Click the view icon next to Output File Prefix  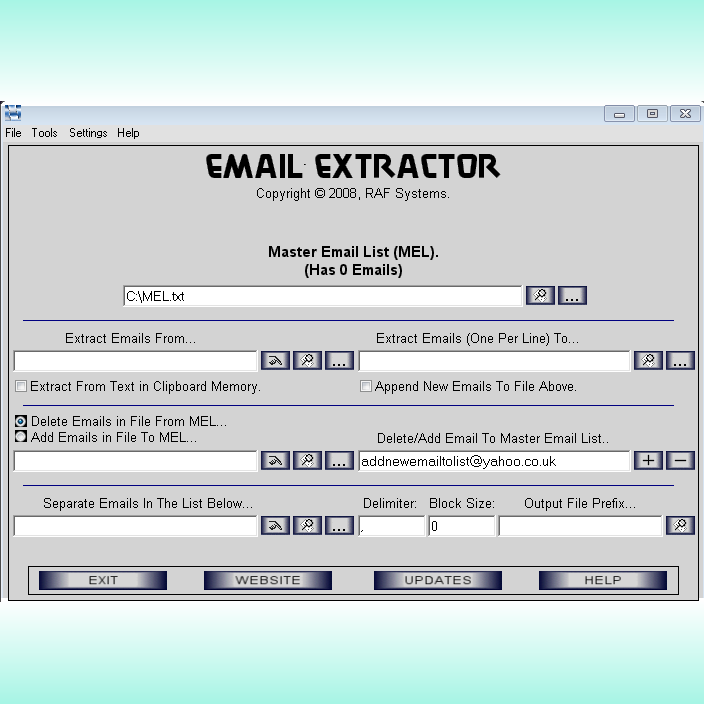[680, 526]
